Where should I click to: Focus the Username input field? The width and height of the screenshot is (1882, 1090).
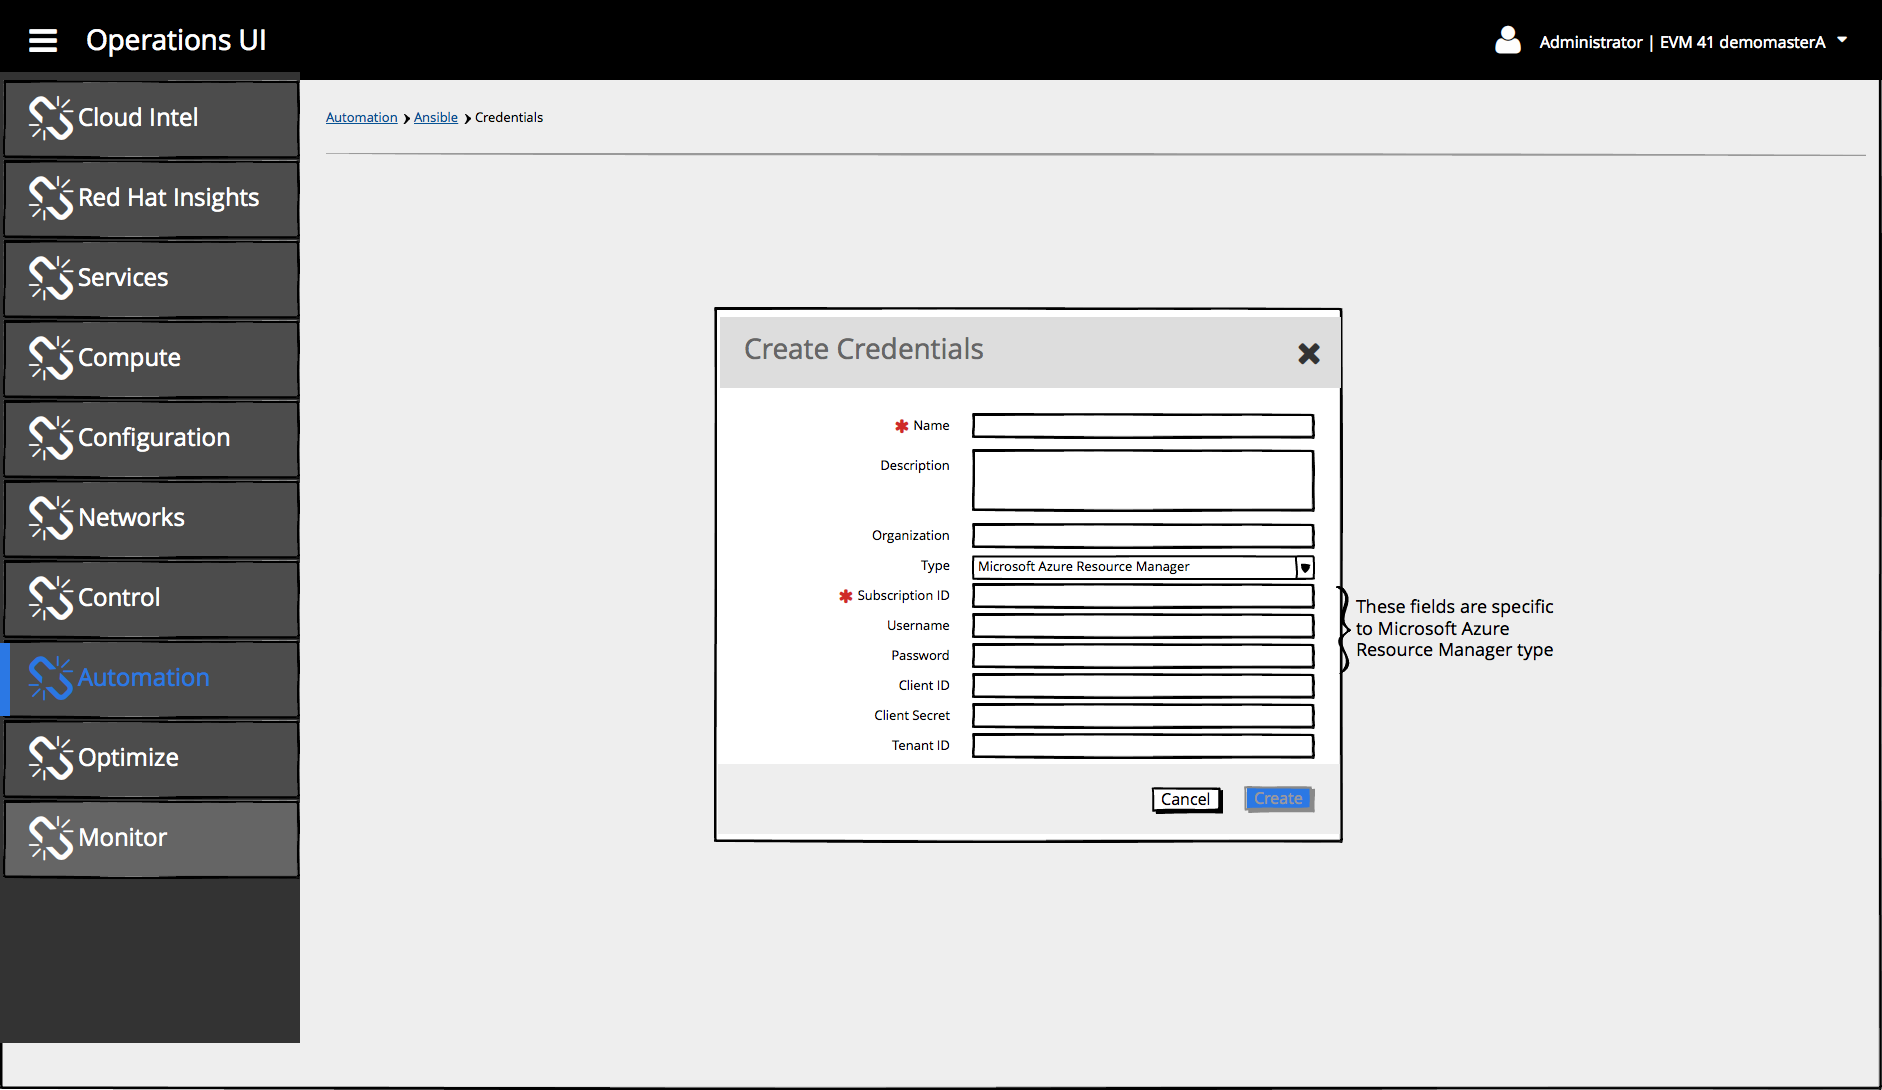click(1143, 626)
